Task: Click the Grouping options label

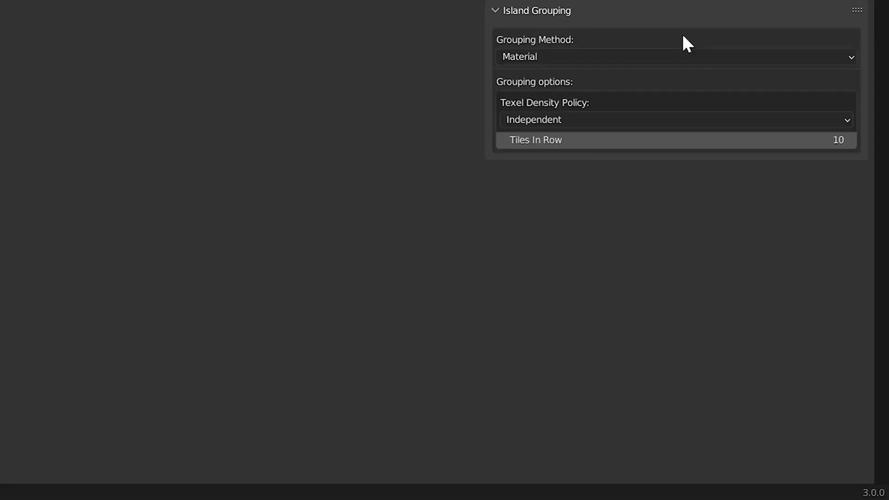Action: coord(534,82)
